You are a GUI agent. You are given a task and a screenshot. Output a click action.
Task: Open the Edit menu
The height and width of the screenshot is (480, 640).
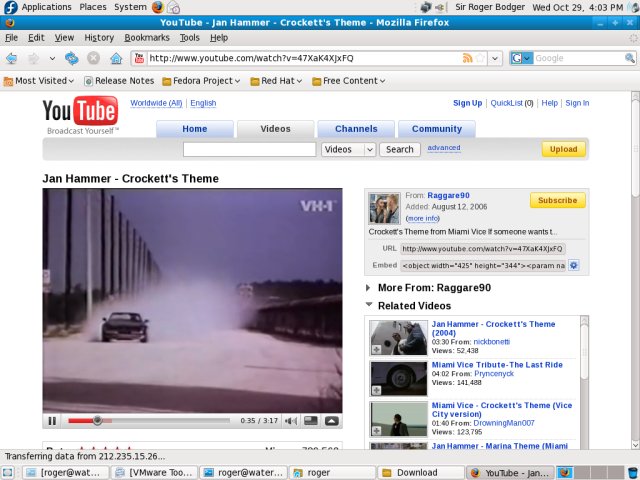click(x=36, y=38)
